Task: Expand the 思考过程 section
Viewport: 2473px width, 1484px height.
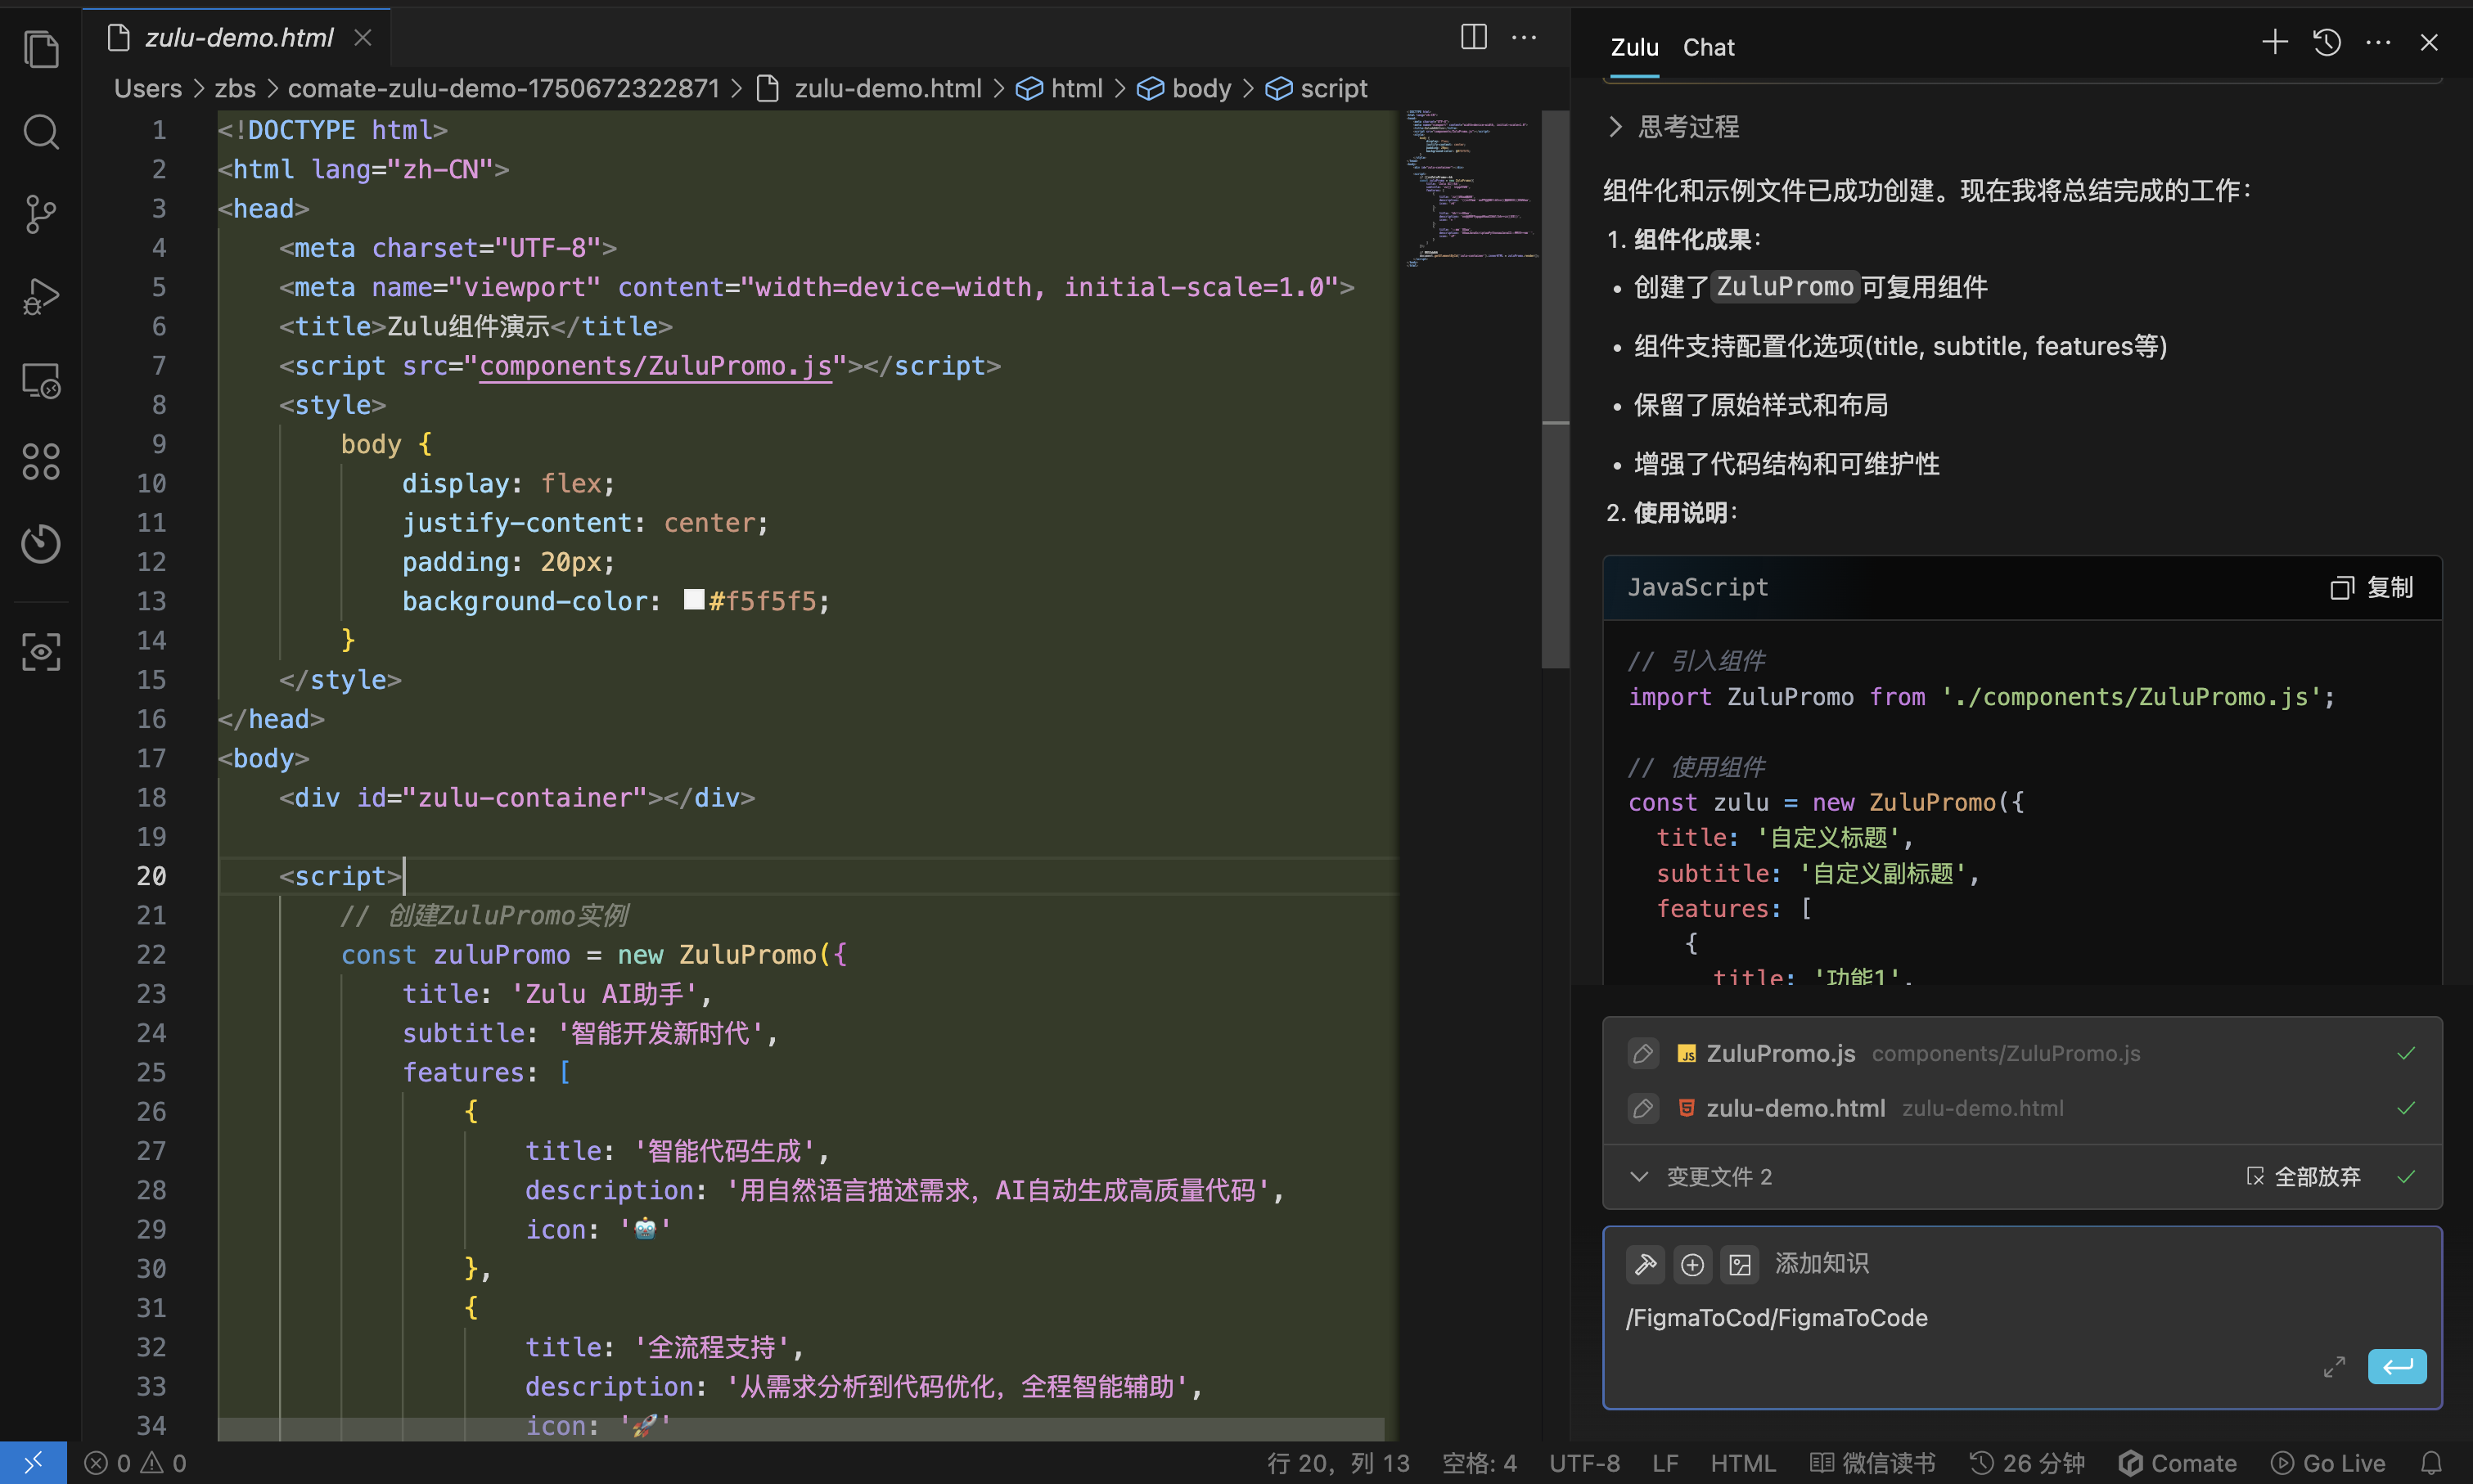Action: pos(1675,127)
